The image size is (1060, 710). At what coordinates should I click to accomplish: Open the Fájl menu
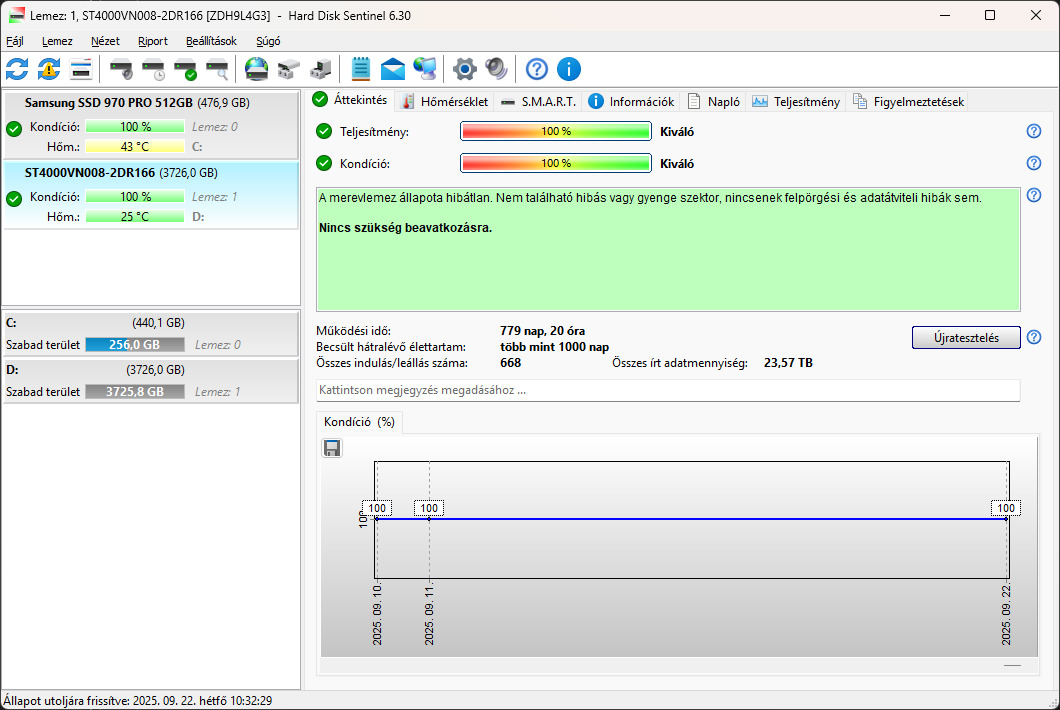click(x=15, y=41)
